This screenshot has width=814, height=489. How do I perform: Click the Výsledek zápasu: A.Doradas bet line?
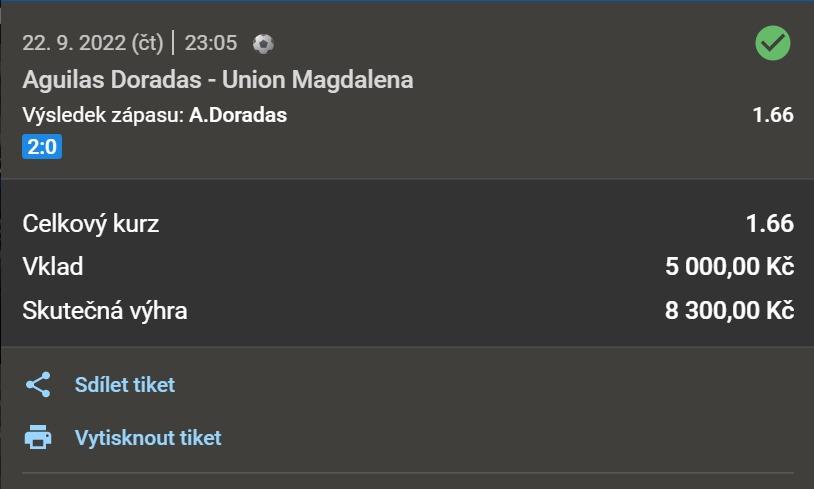tap(154, 115)
